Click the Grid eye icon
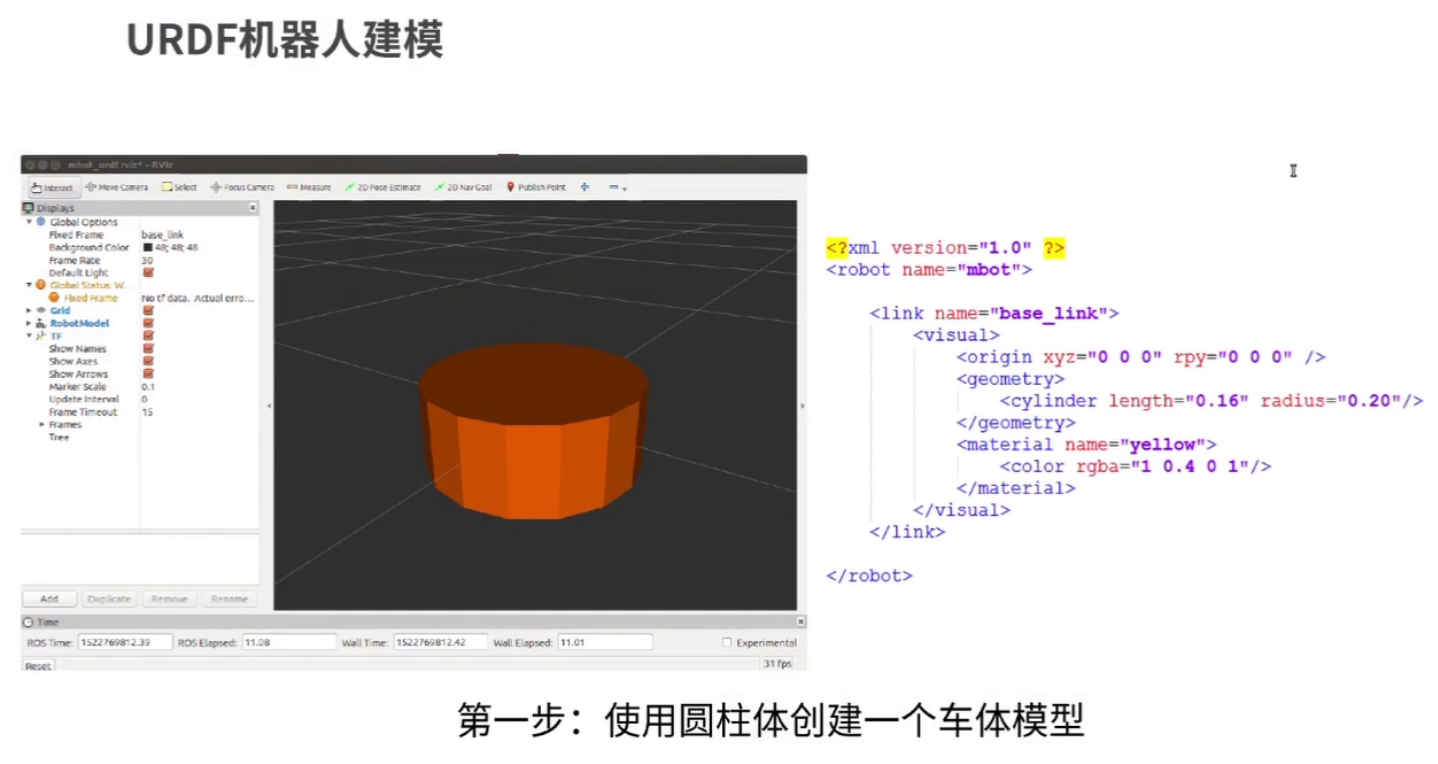Viewport: 1438px width, 764px height. tap(41, 310)
